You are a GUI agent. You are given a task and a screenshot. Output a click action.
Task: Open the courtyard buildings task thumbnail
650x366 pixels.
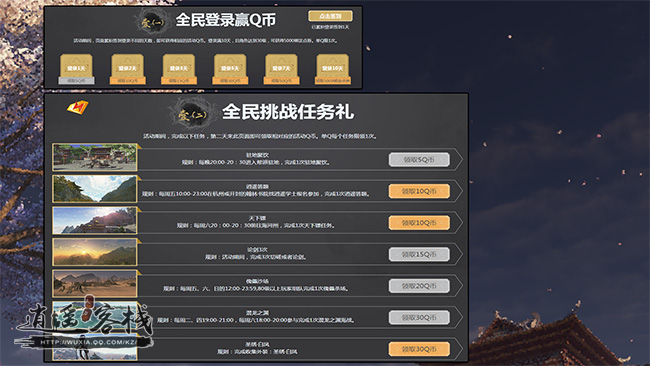tap(95, 158)
